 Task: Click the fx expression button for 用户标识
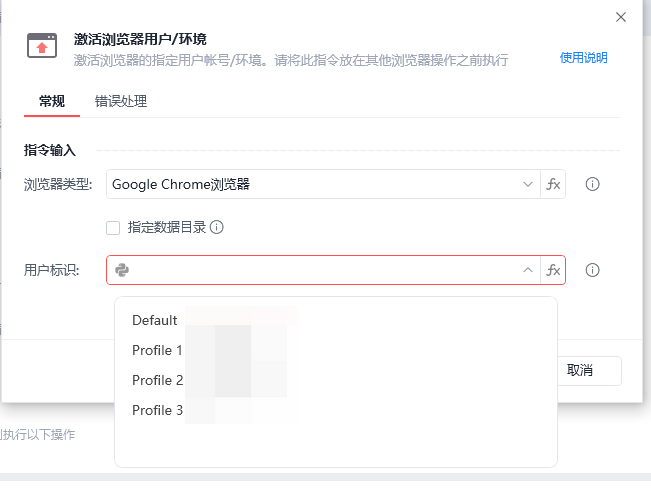(x=553, y=270)
